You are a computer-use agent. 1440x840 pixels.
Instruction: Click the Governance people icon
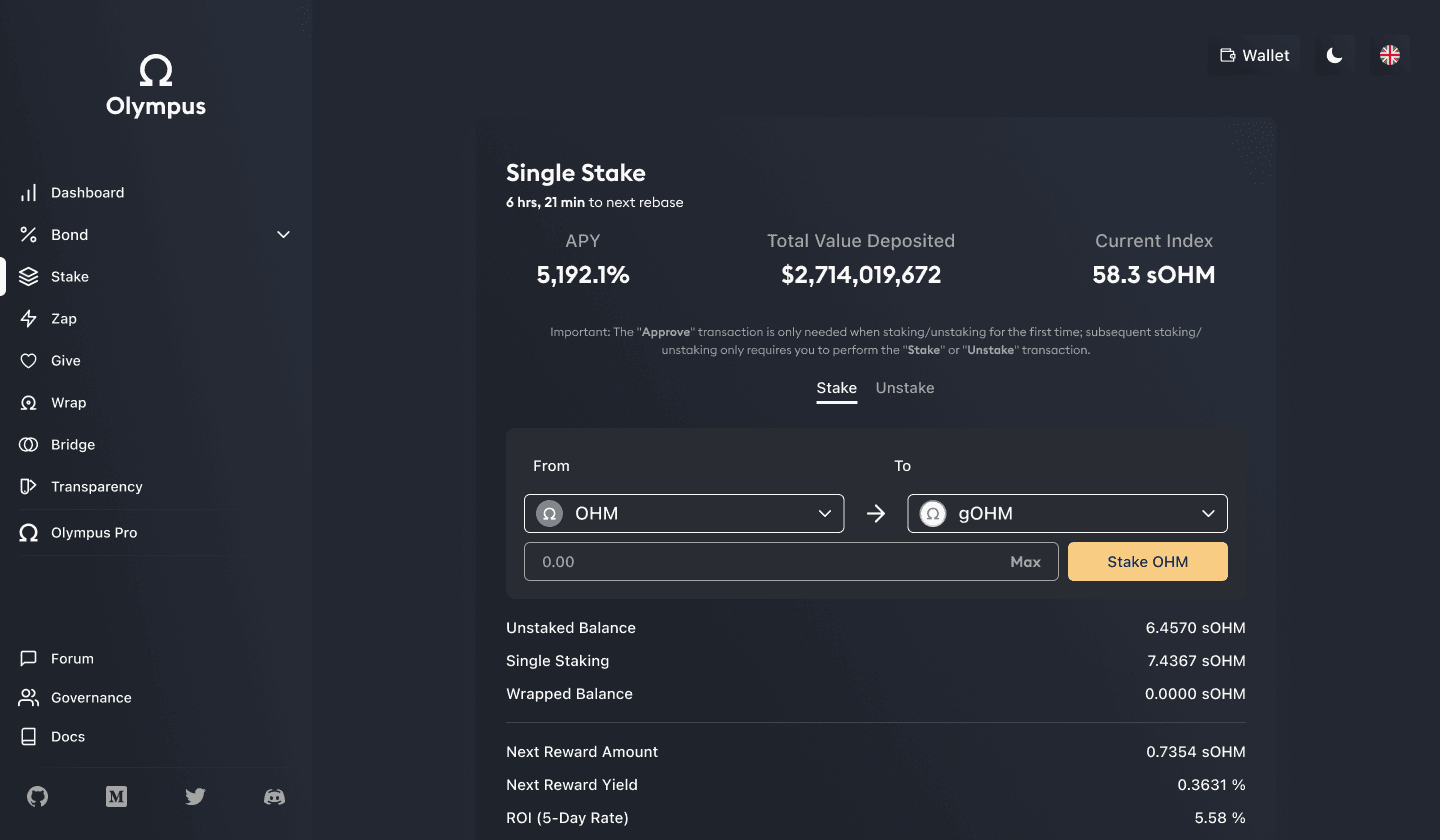[x=29, y=698]
